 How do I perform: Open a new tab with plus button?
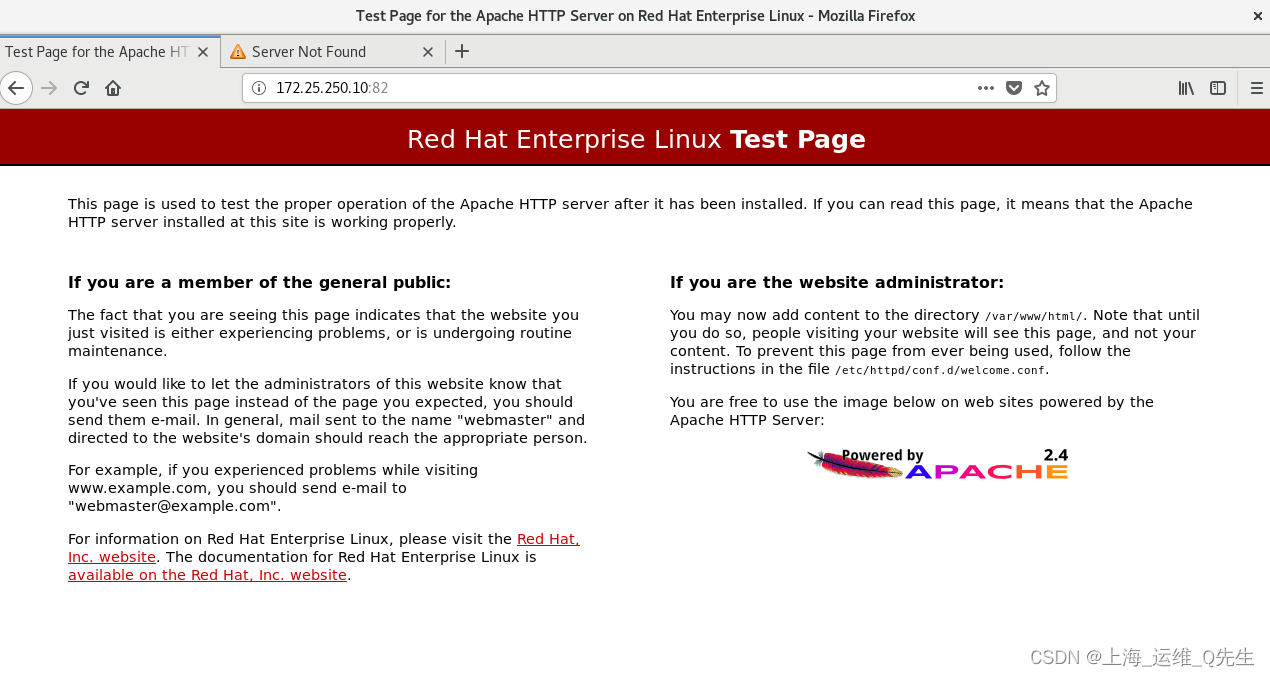[462, 51]
